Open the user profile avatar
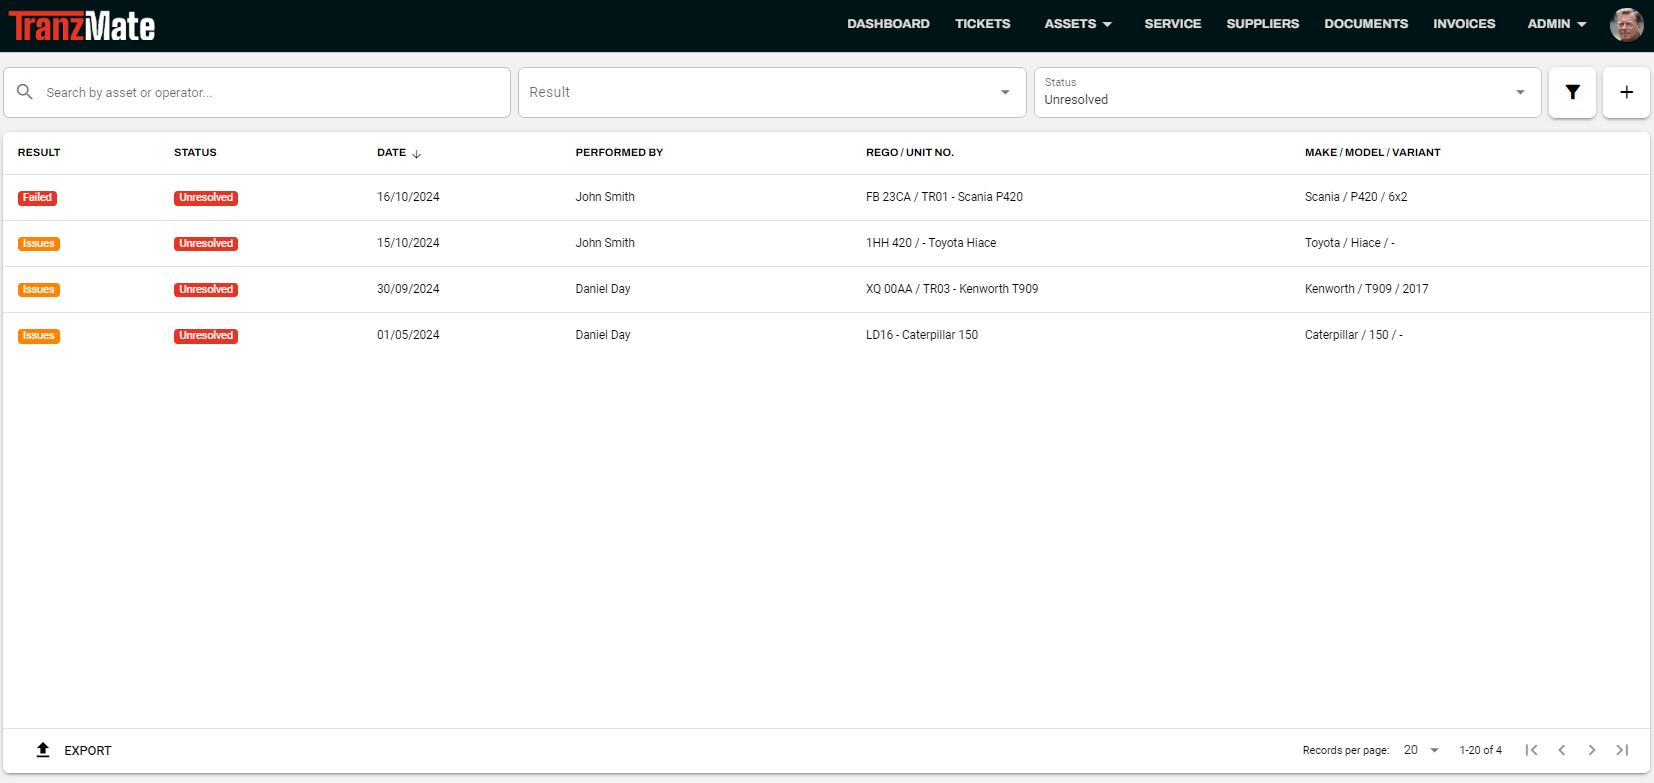The image size is (1654, 783). (x=1626, y=24)
